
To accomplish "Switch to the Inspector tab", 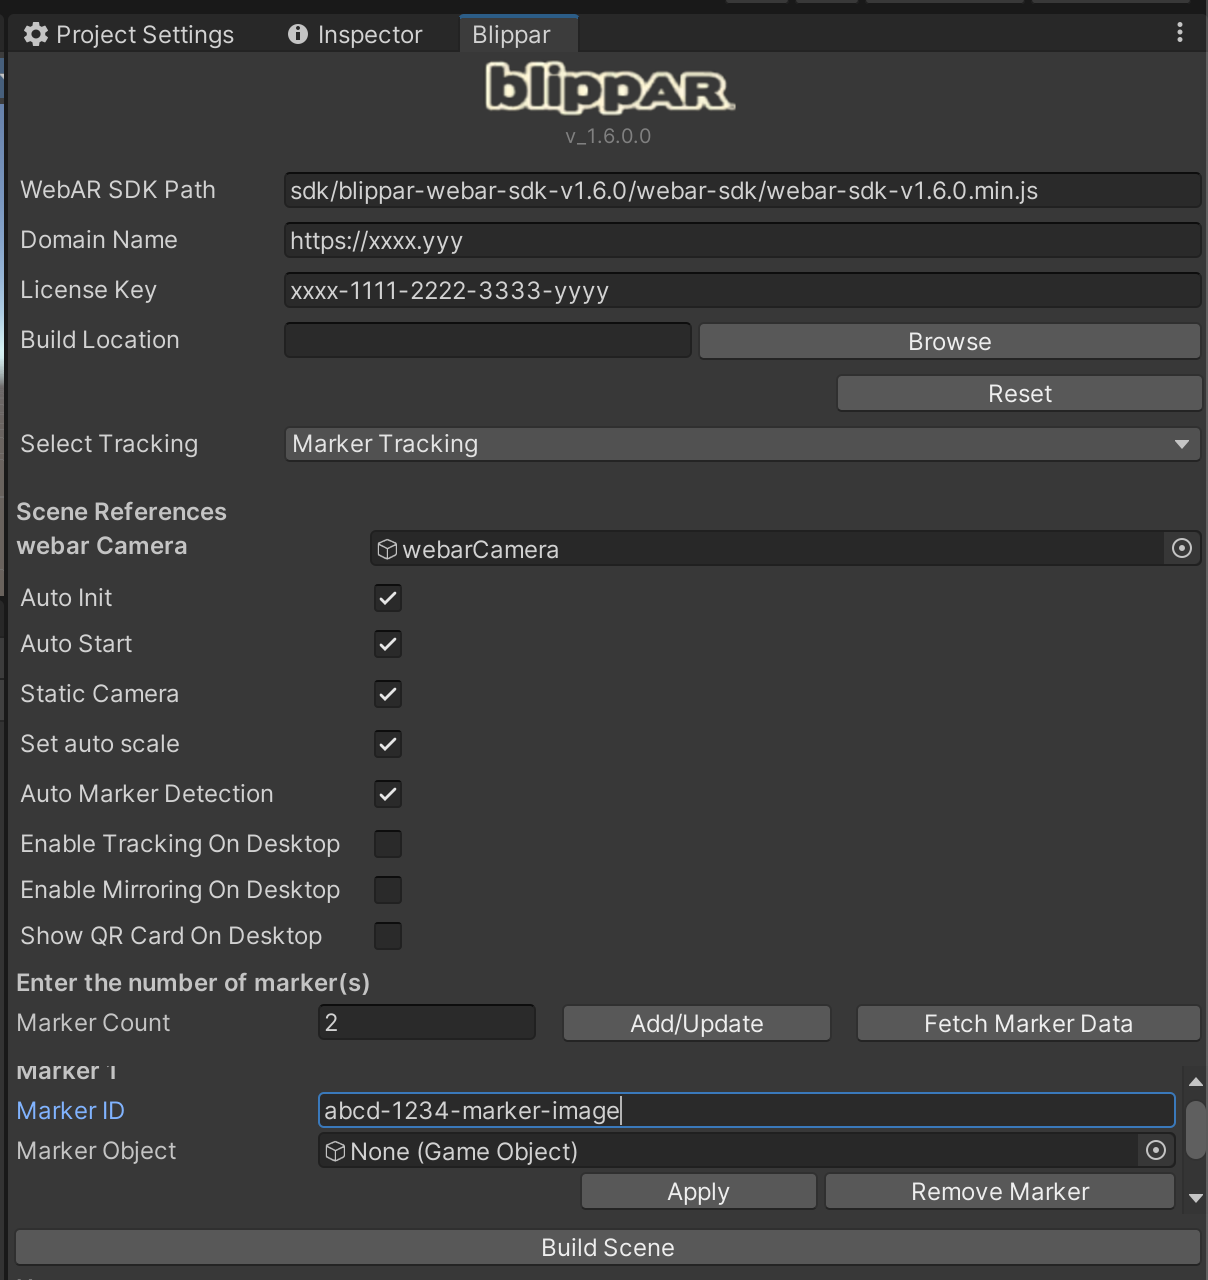I will (x=355, y=35).
